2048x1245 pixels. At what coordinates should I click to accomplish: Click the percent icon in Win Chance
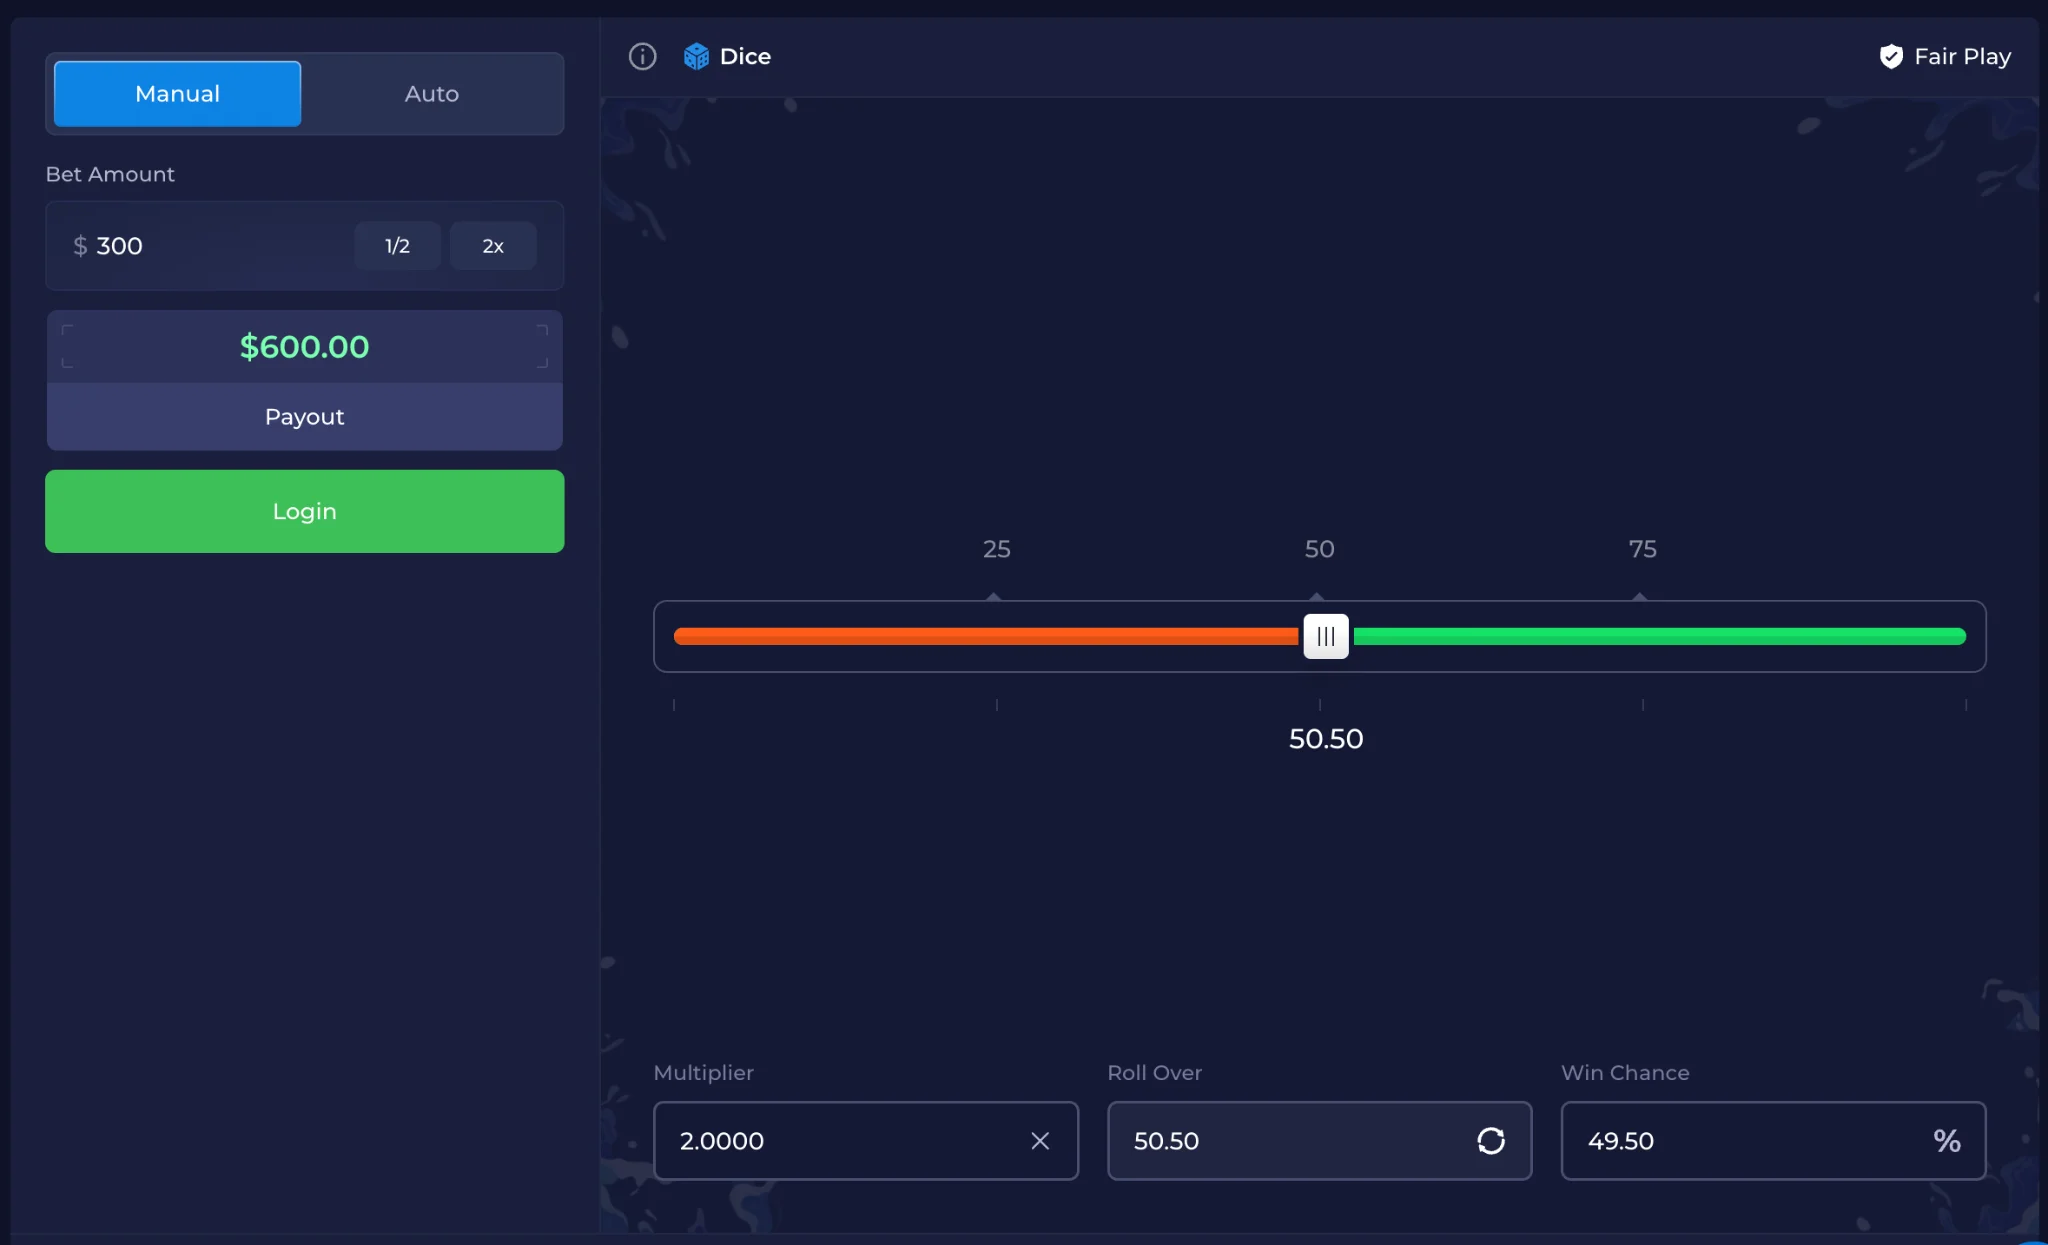(1946, 1141)
